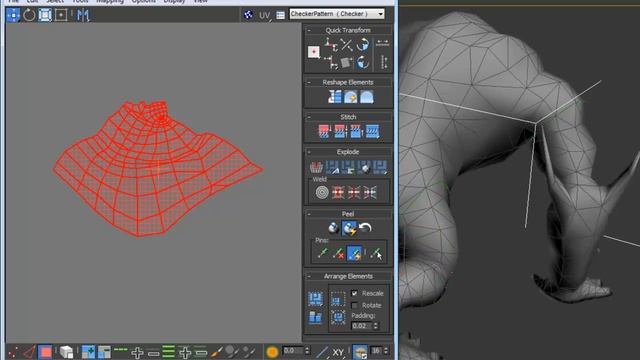Click the Linear Align icon

[346, 44]
